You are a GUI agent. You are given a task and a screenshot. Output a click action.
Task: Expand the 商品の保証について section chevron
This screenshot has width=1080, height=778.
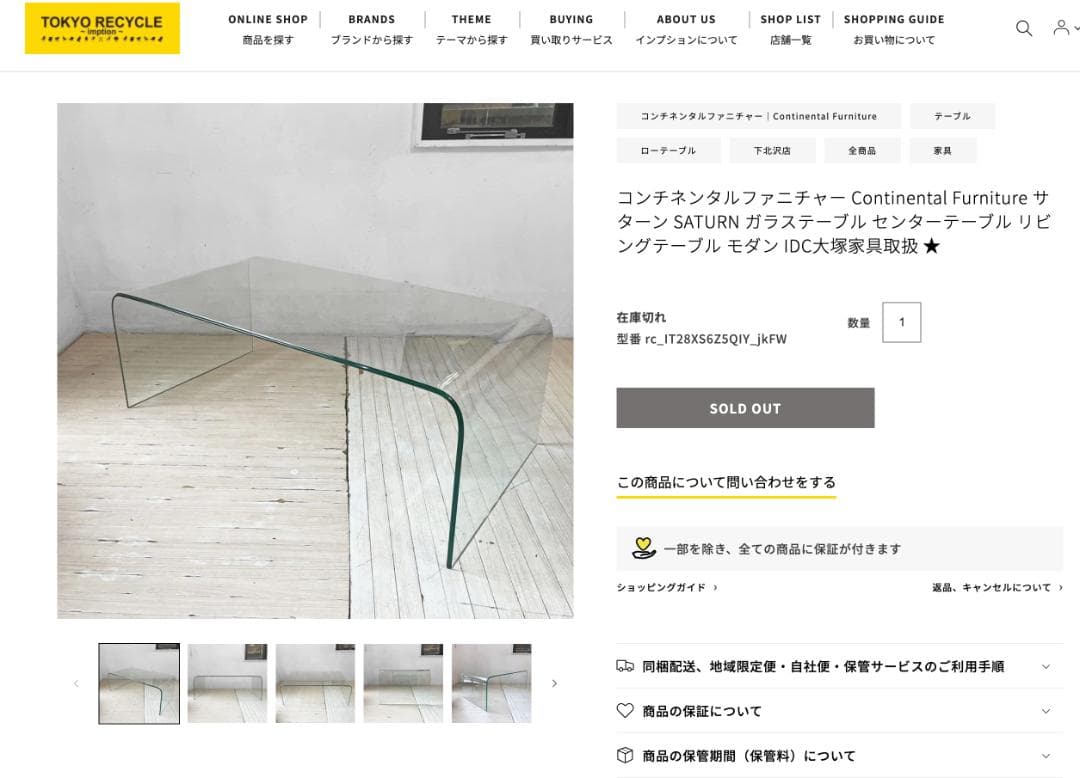tap(1046, 711)
